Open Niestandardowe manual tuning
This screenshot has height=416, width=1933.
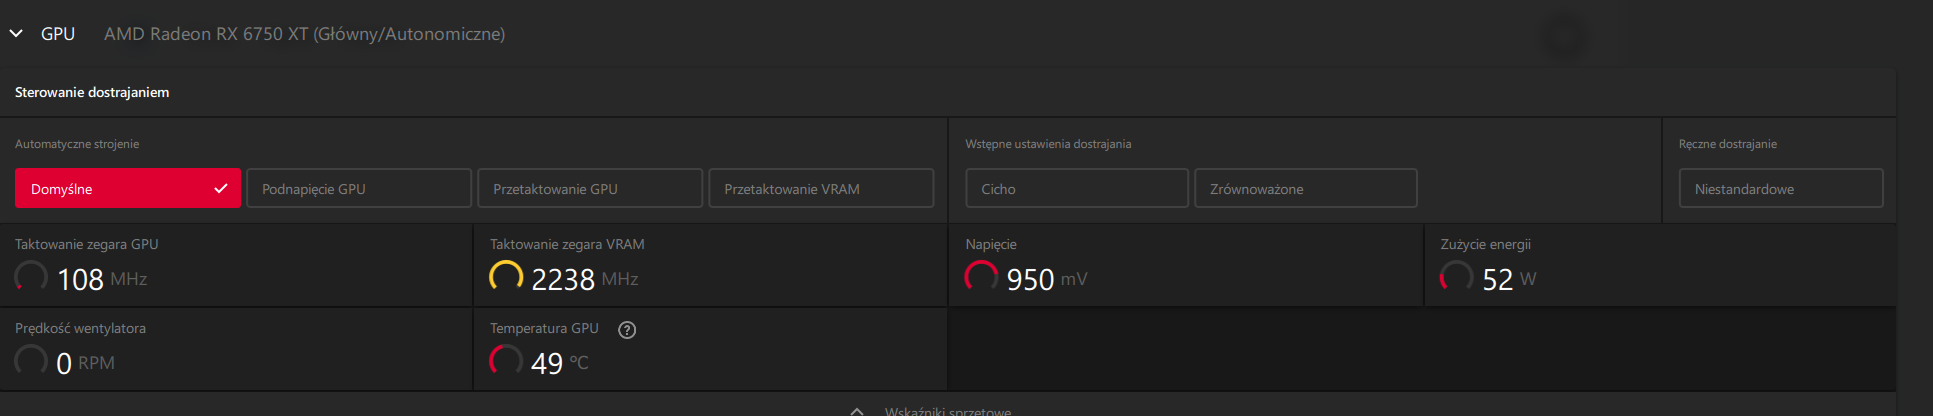pos(1780,189)
